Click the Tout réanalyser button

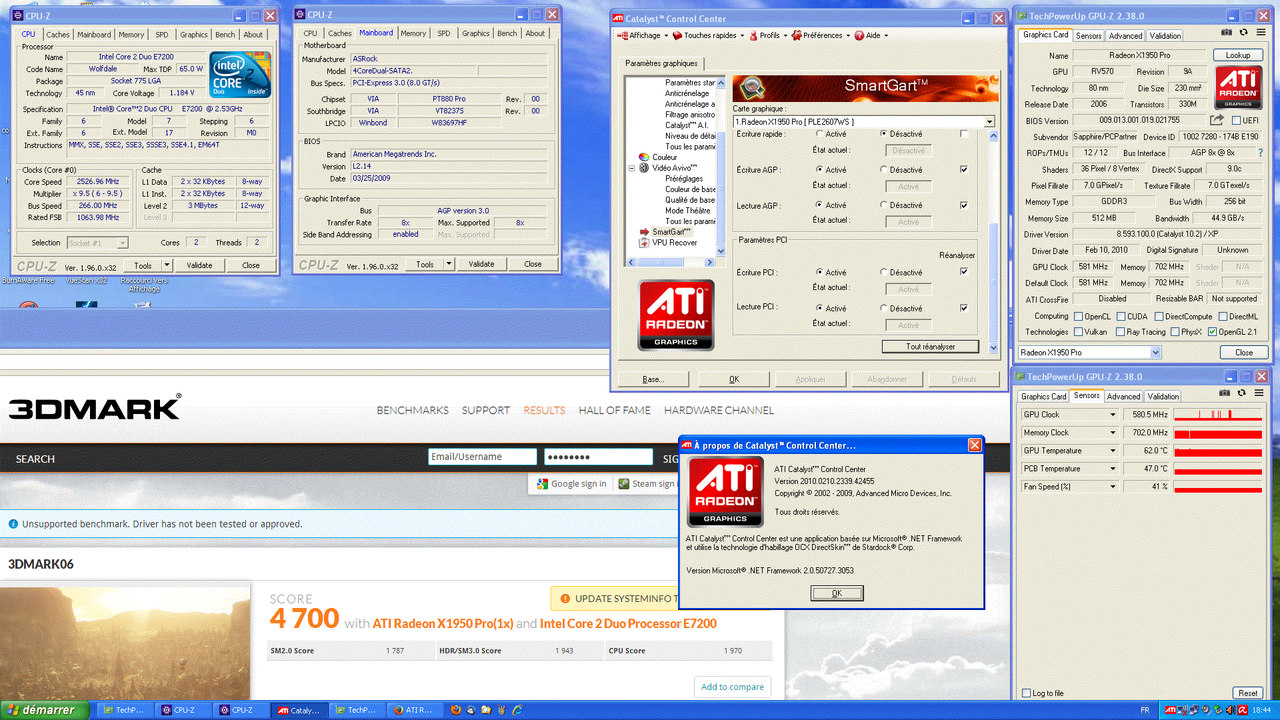[x=929, y=346]
